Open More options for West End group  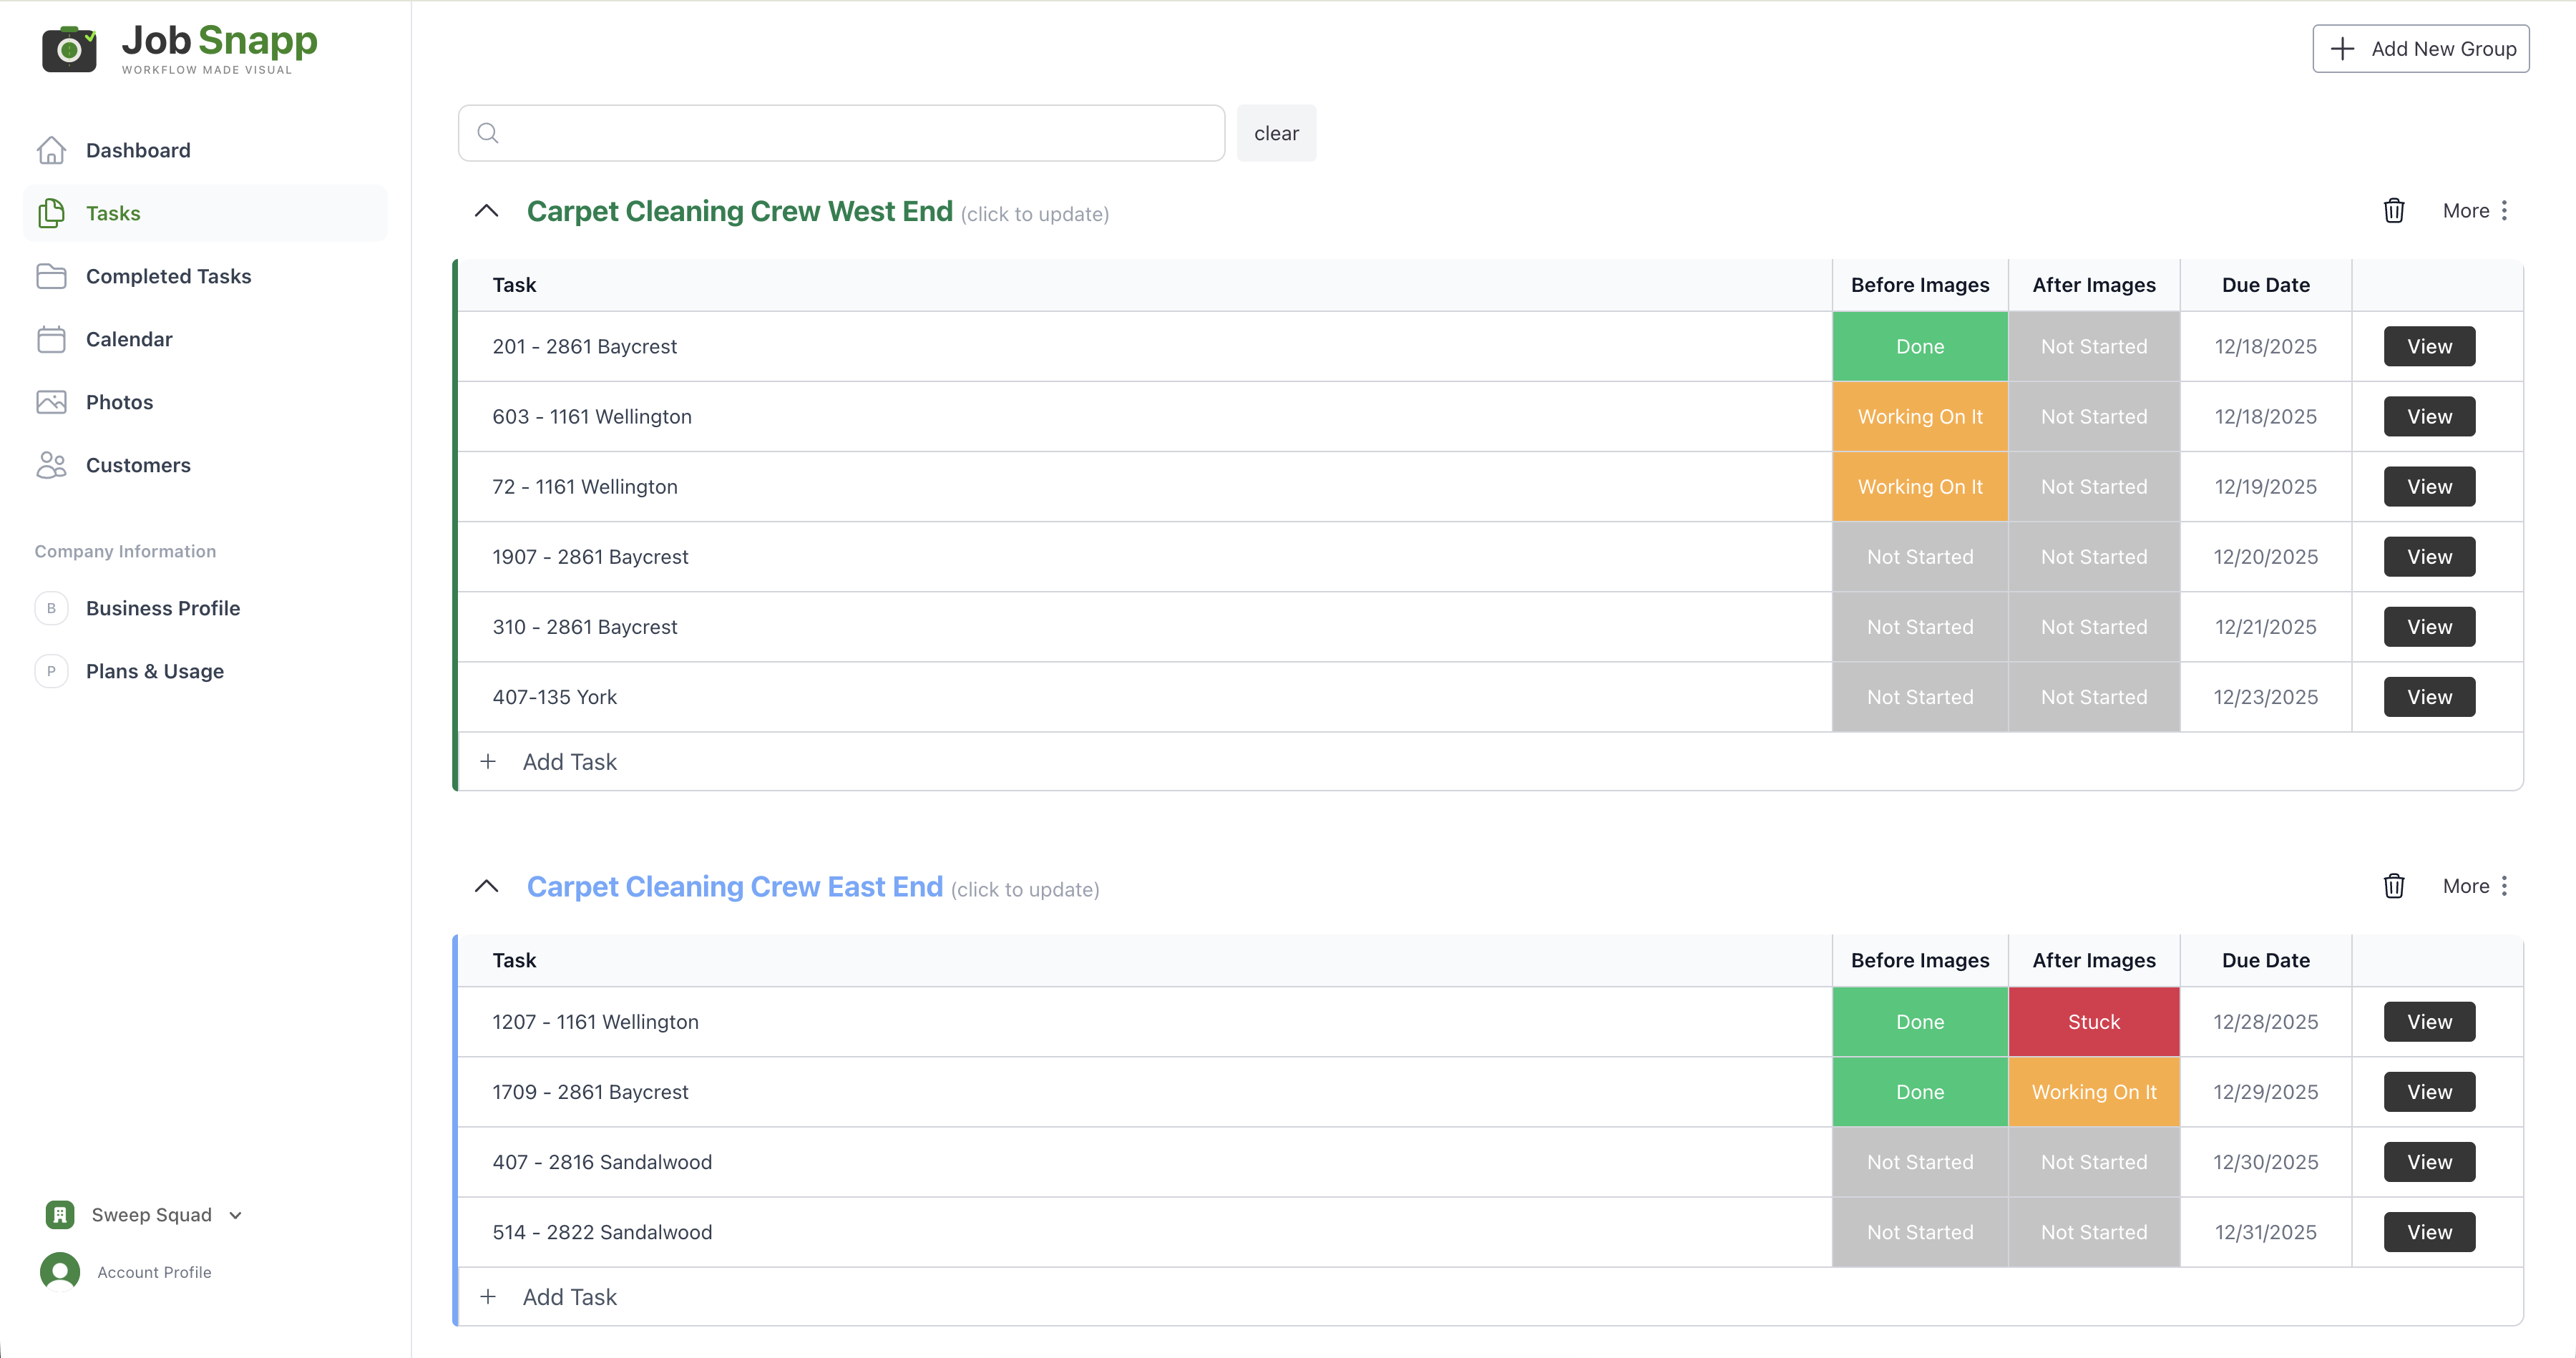click(2475, 211)
